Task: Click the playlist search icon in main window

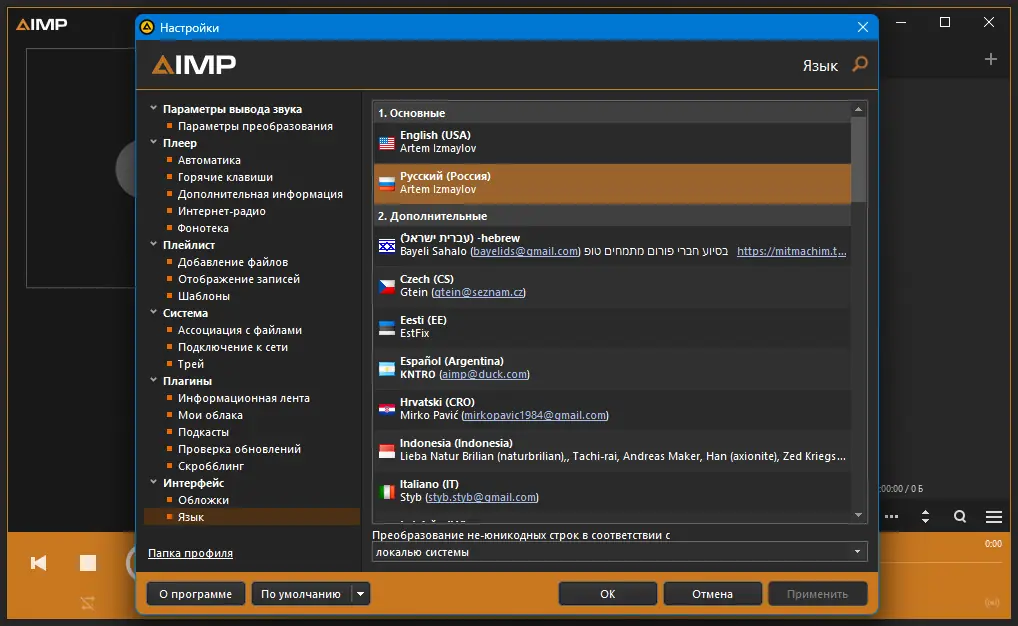Action: pyautogui.click(x=960, y=517)
